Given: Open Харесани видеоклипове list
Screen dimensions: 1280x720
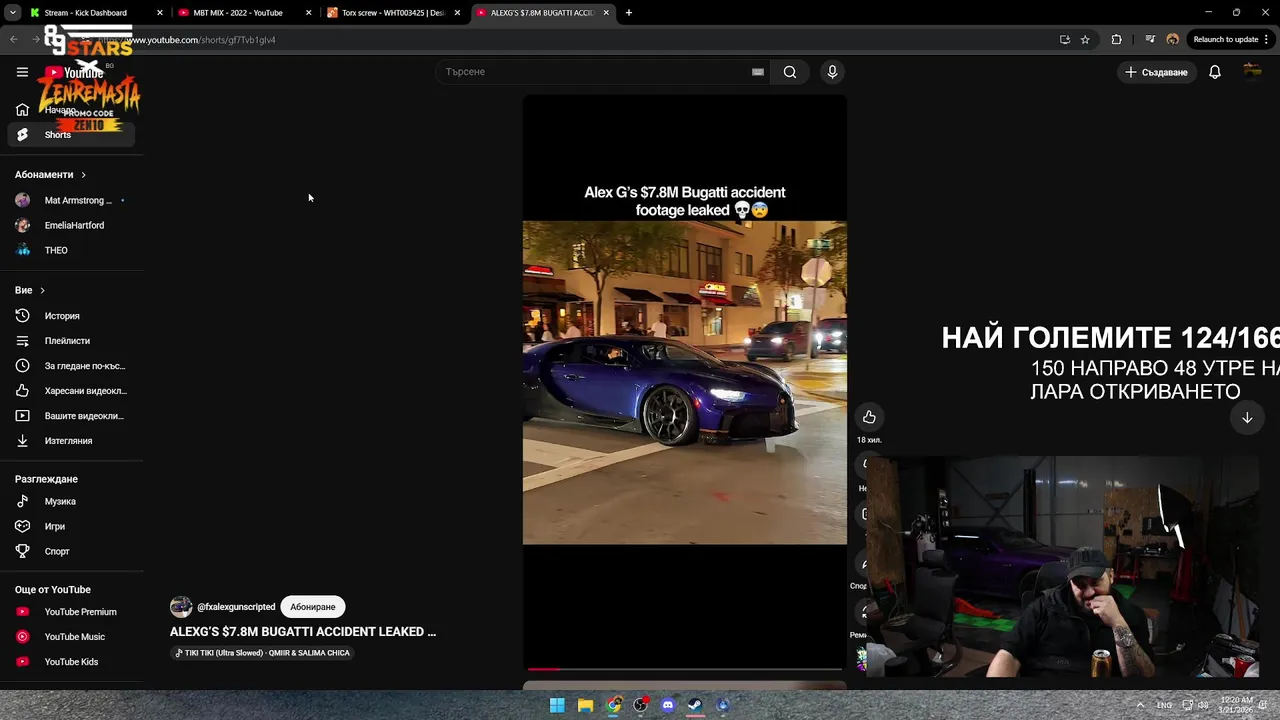Looking at the screenshot, I should pos(71,391).
